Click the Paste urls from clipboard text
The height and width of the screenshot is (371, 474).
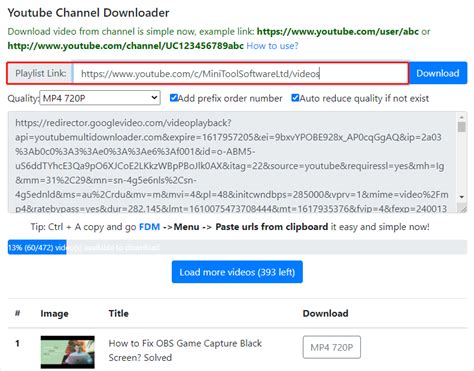click(272, 227)
